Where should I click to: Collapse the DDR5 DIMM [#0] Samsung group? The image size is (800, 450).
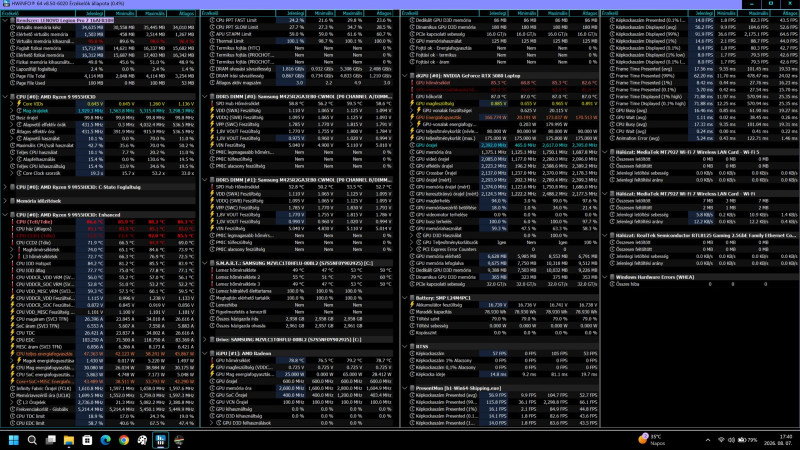(205, 96)
